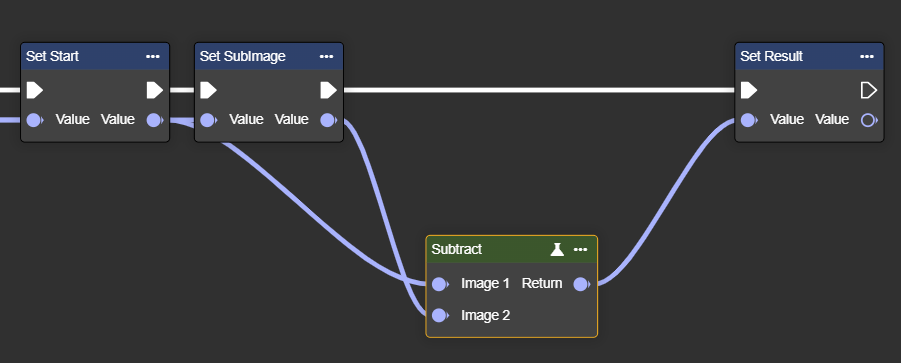Click the Image 2 label

point(485,315)
